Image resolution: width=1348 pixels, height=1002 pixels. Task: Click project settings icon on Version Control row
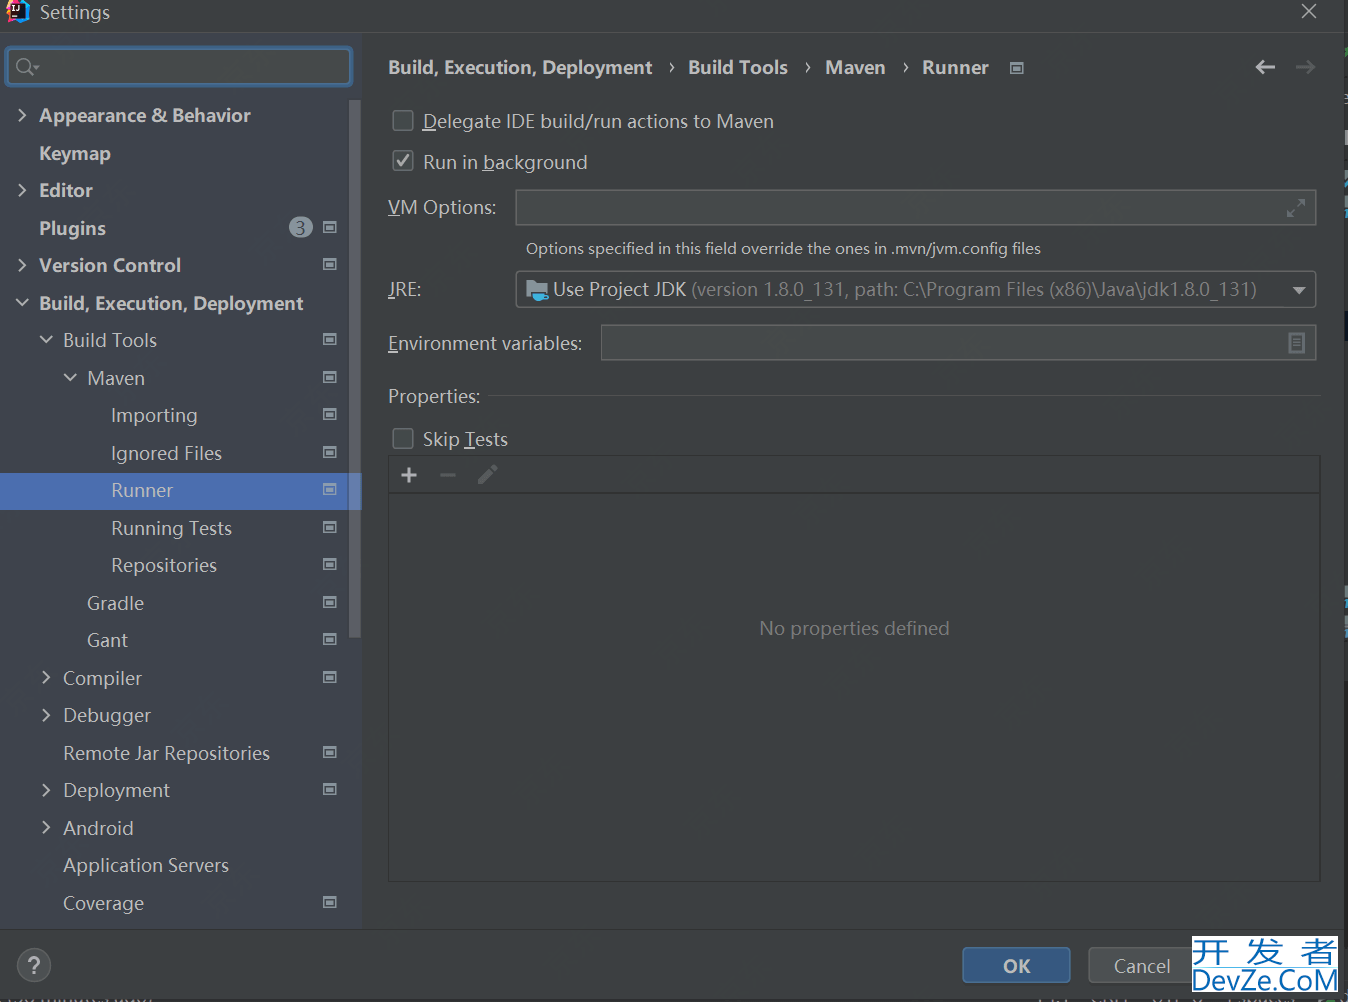click(x=330, y=265)
